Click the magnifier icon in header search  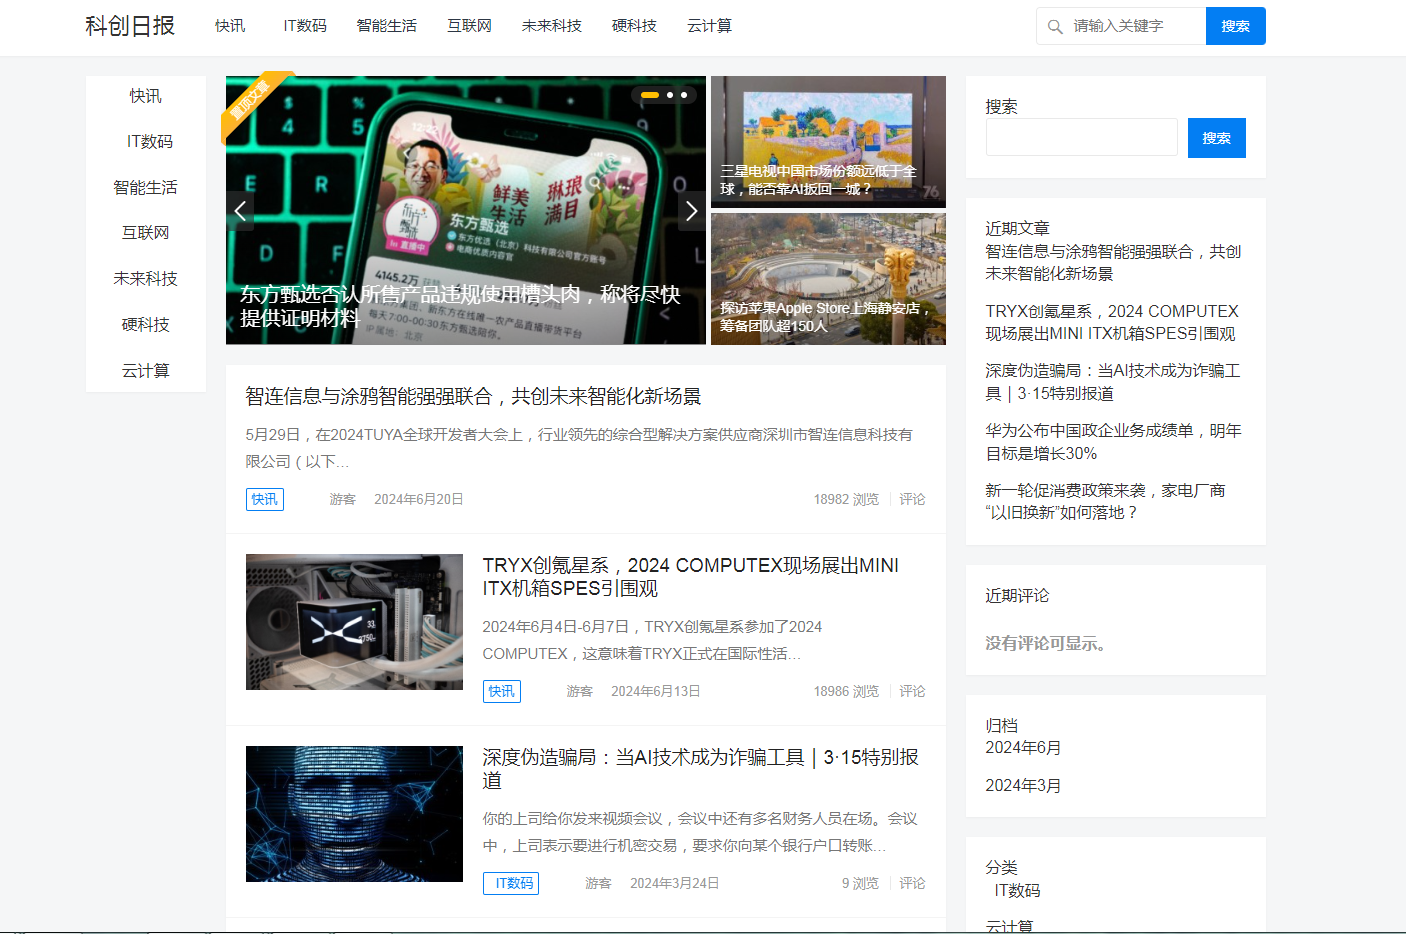pos(1055,27)
